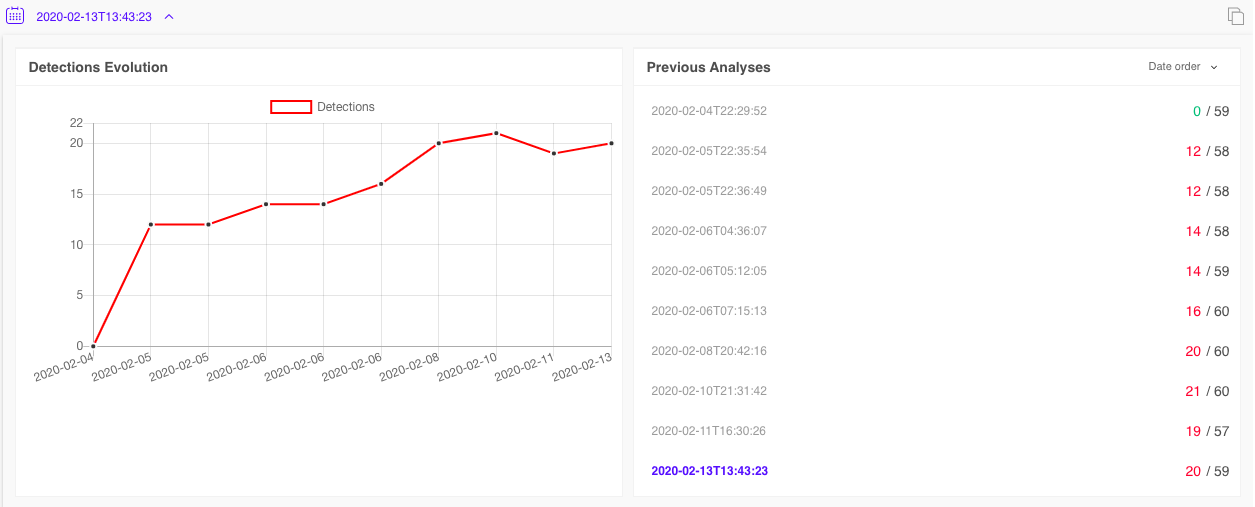The image size is (1255, 507).
Task: Open analysis from 2020-02-11T16:30:26
Action: click(708, 431)
